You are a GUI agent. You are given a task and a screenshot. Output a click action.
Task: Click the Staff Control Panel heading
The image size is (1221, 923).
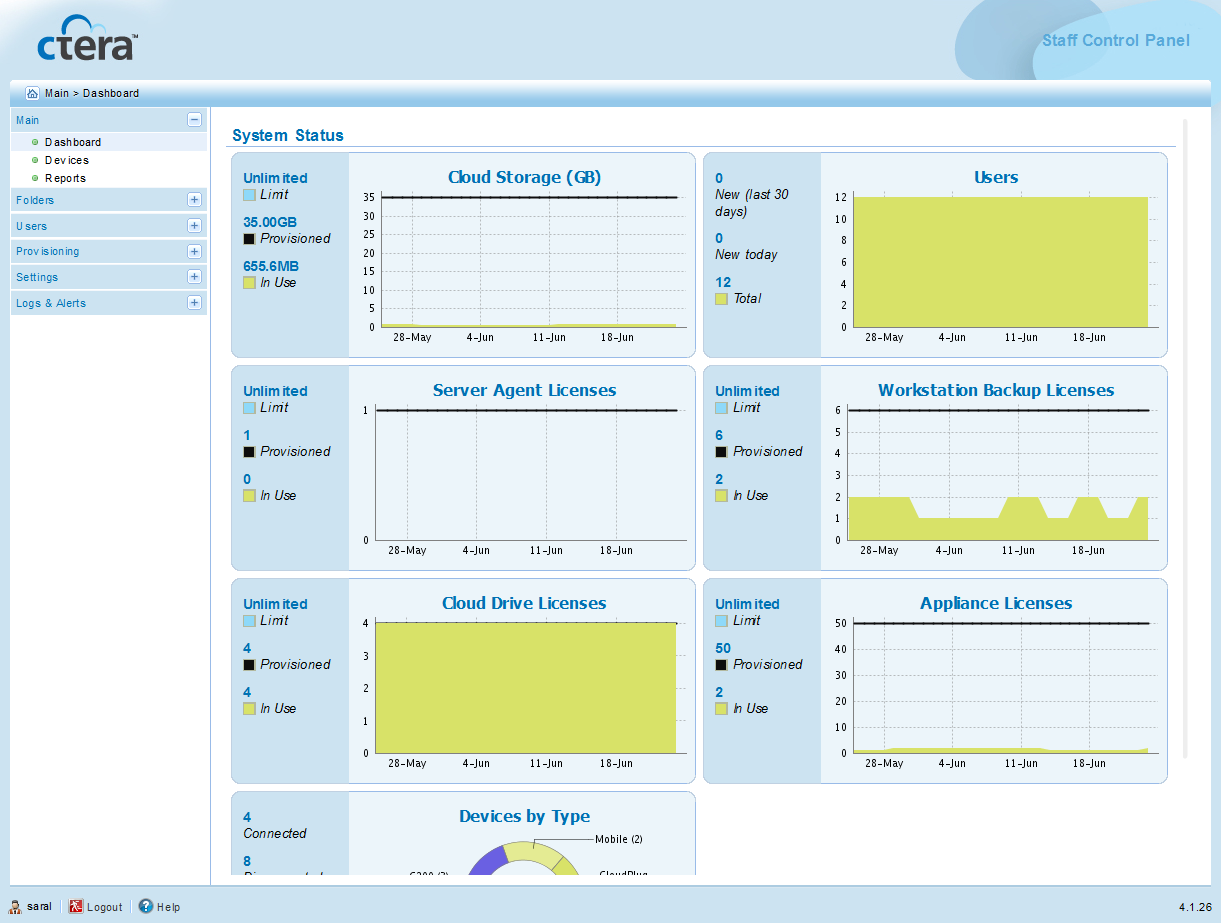point(1116,41)
